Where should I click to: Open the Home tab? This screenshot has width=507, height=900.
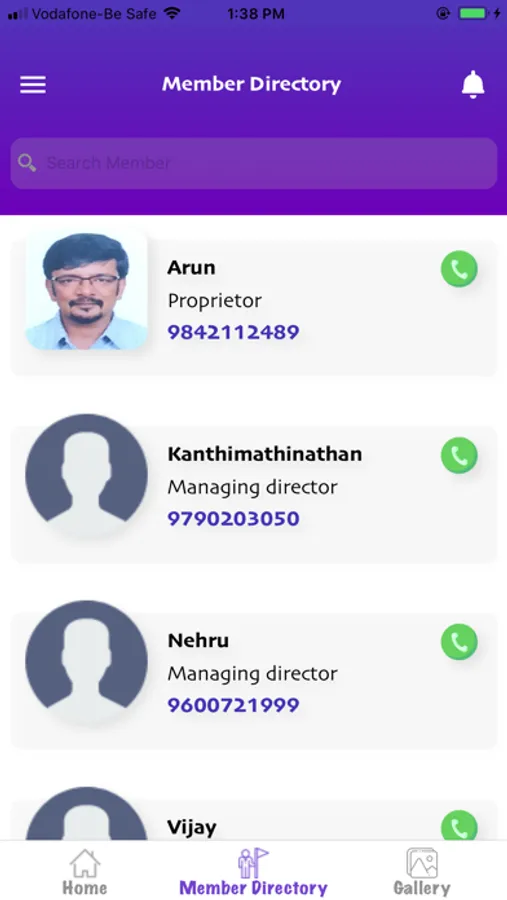(x=84, y=872)
